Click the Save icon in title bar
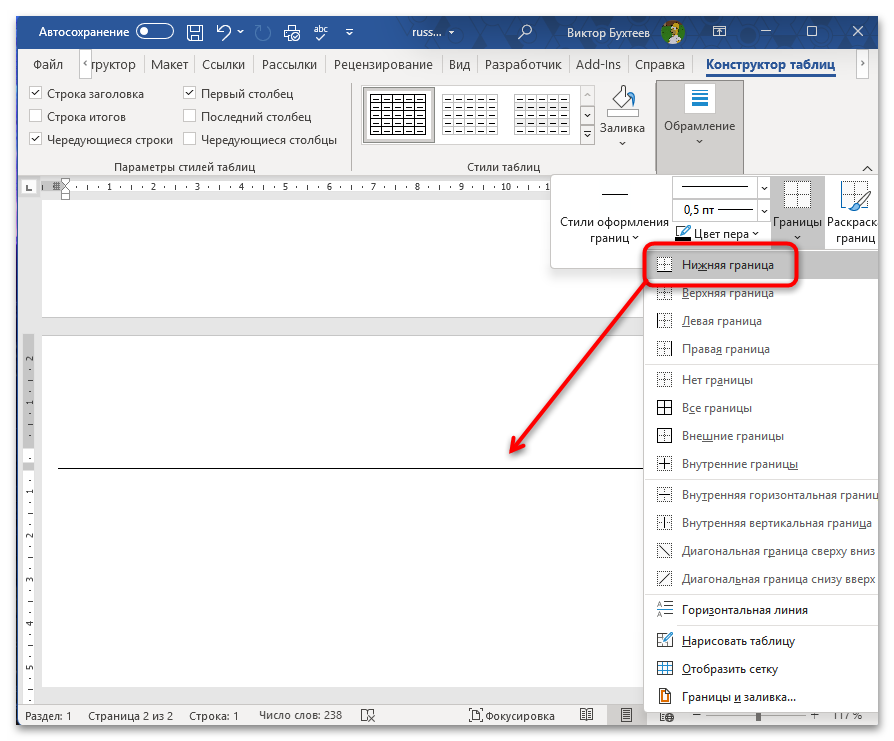The image size is (894, 741). click(195, 32)
